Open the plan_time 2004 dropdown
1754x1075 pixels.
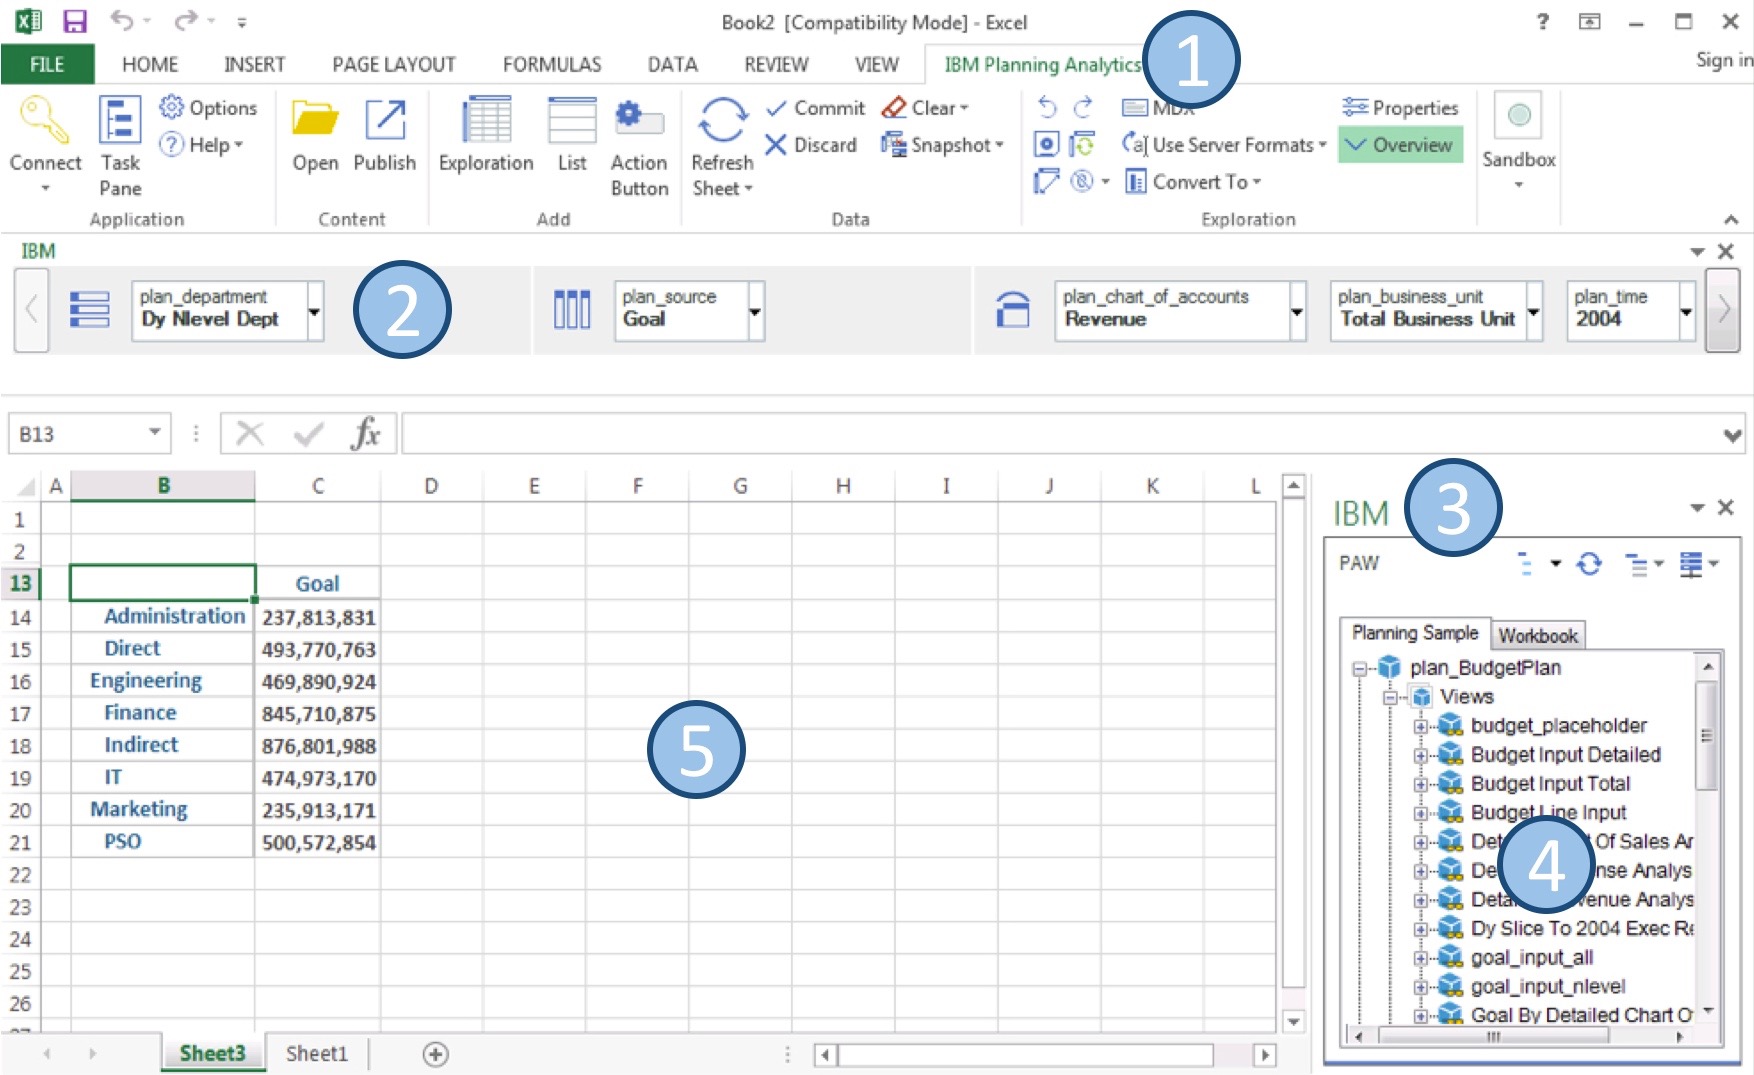[1687, 312]
